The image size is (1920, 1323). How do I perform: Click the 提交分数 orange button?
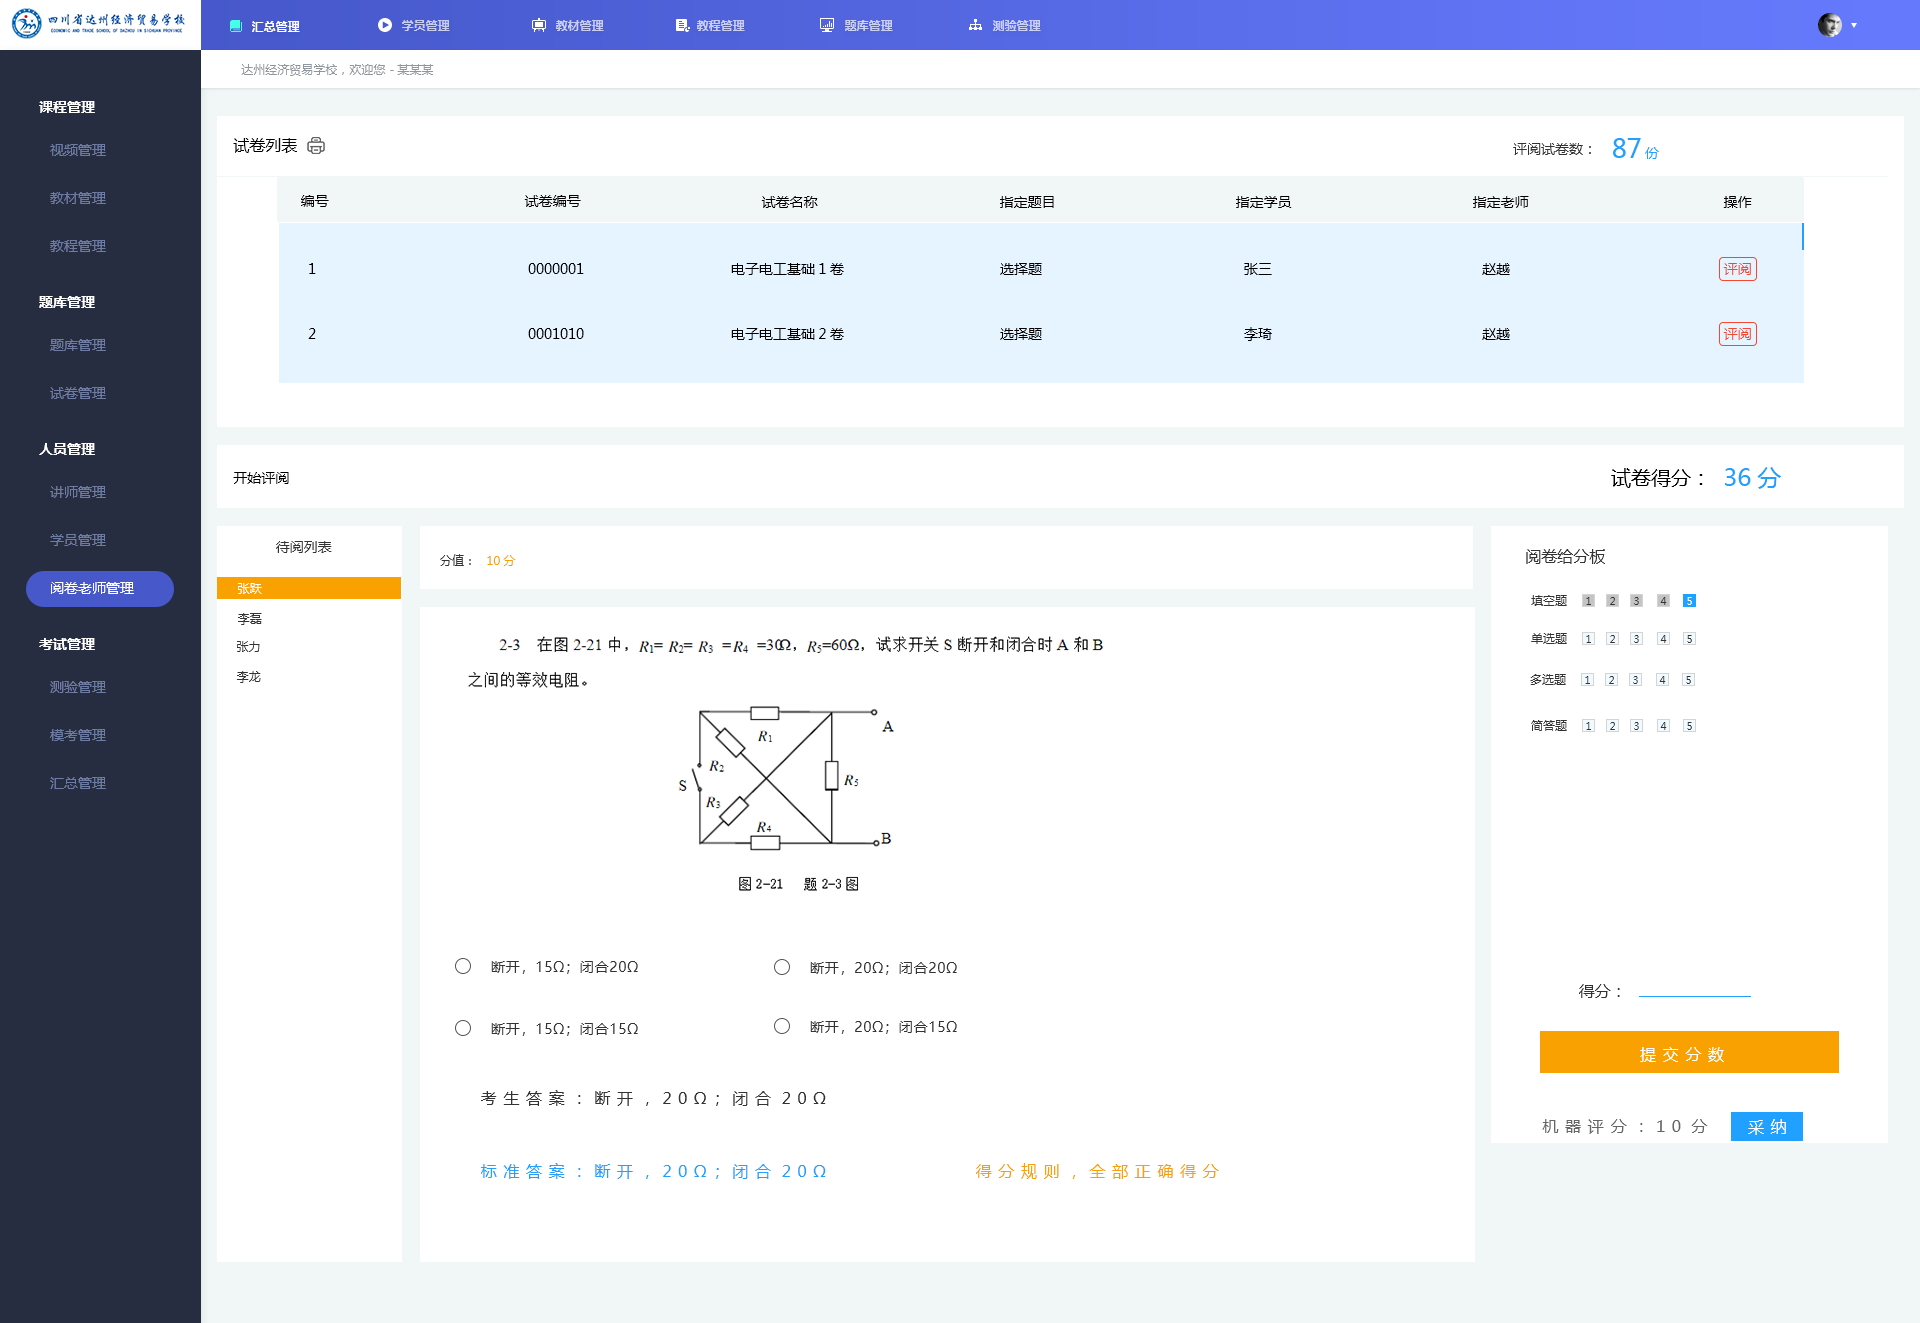1689,1052
